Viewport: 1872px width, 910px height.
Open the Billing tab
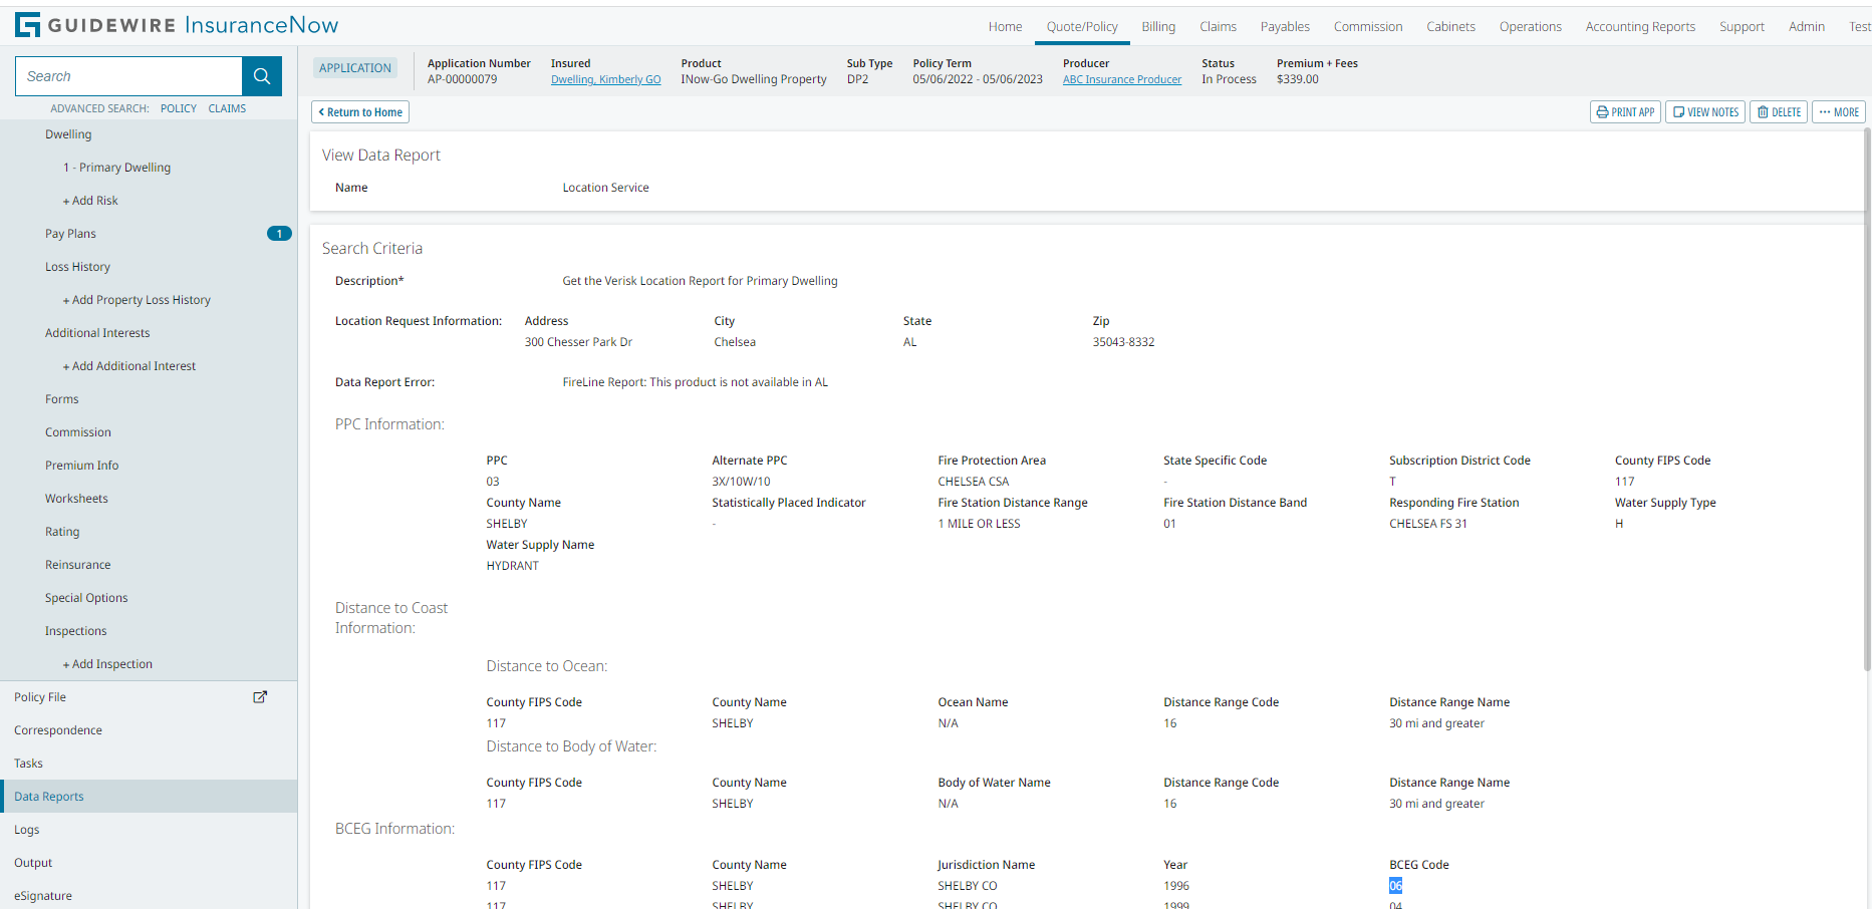[1158, 27]
